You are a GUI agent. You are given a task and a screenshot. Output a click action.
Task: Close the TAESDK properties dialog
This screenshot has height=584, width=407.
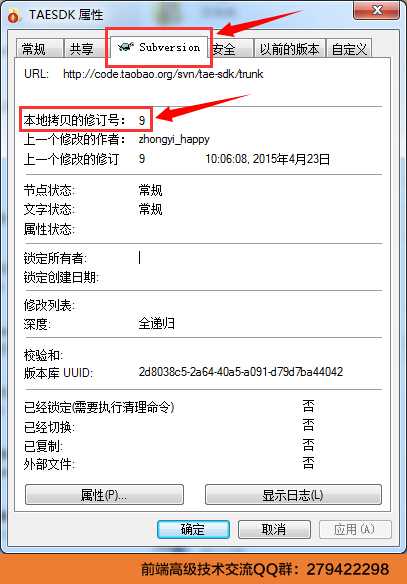click(x=376, y=10)
